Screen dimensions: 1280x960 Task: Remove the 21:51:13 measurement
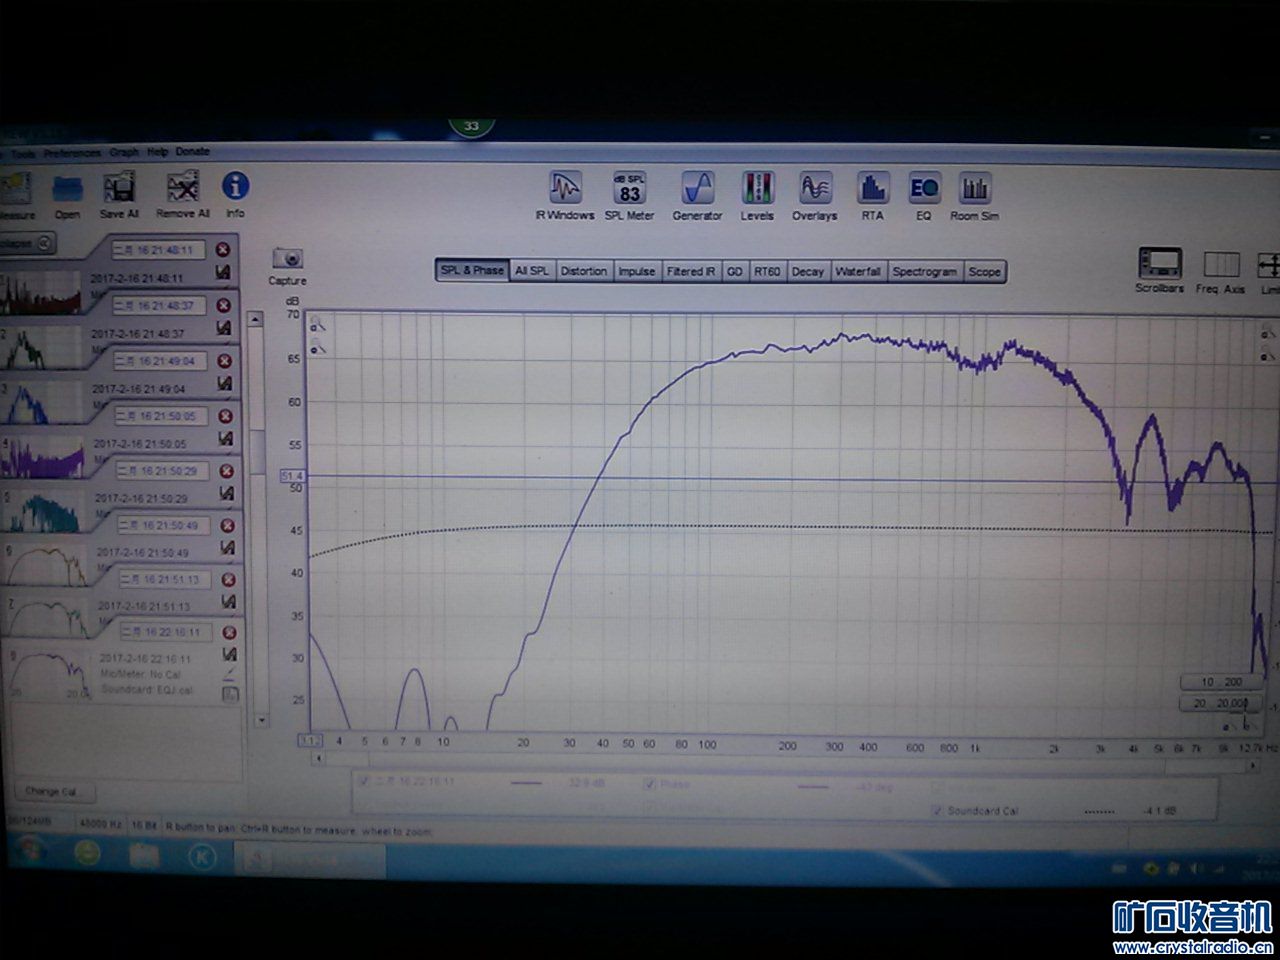click(228, 579)
